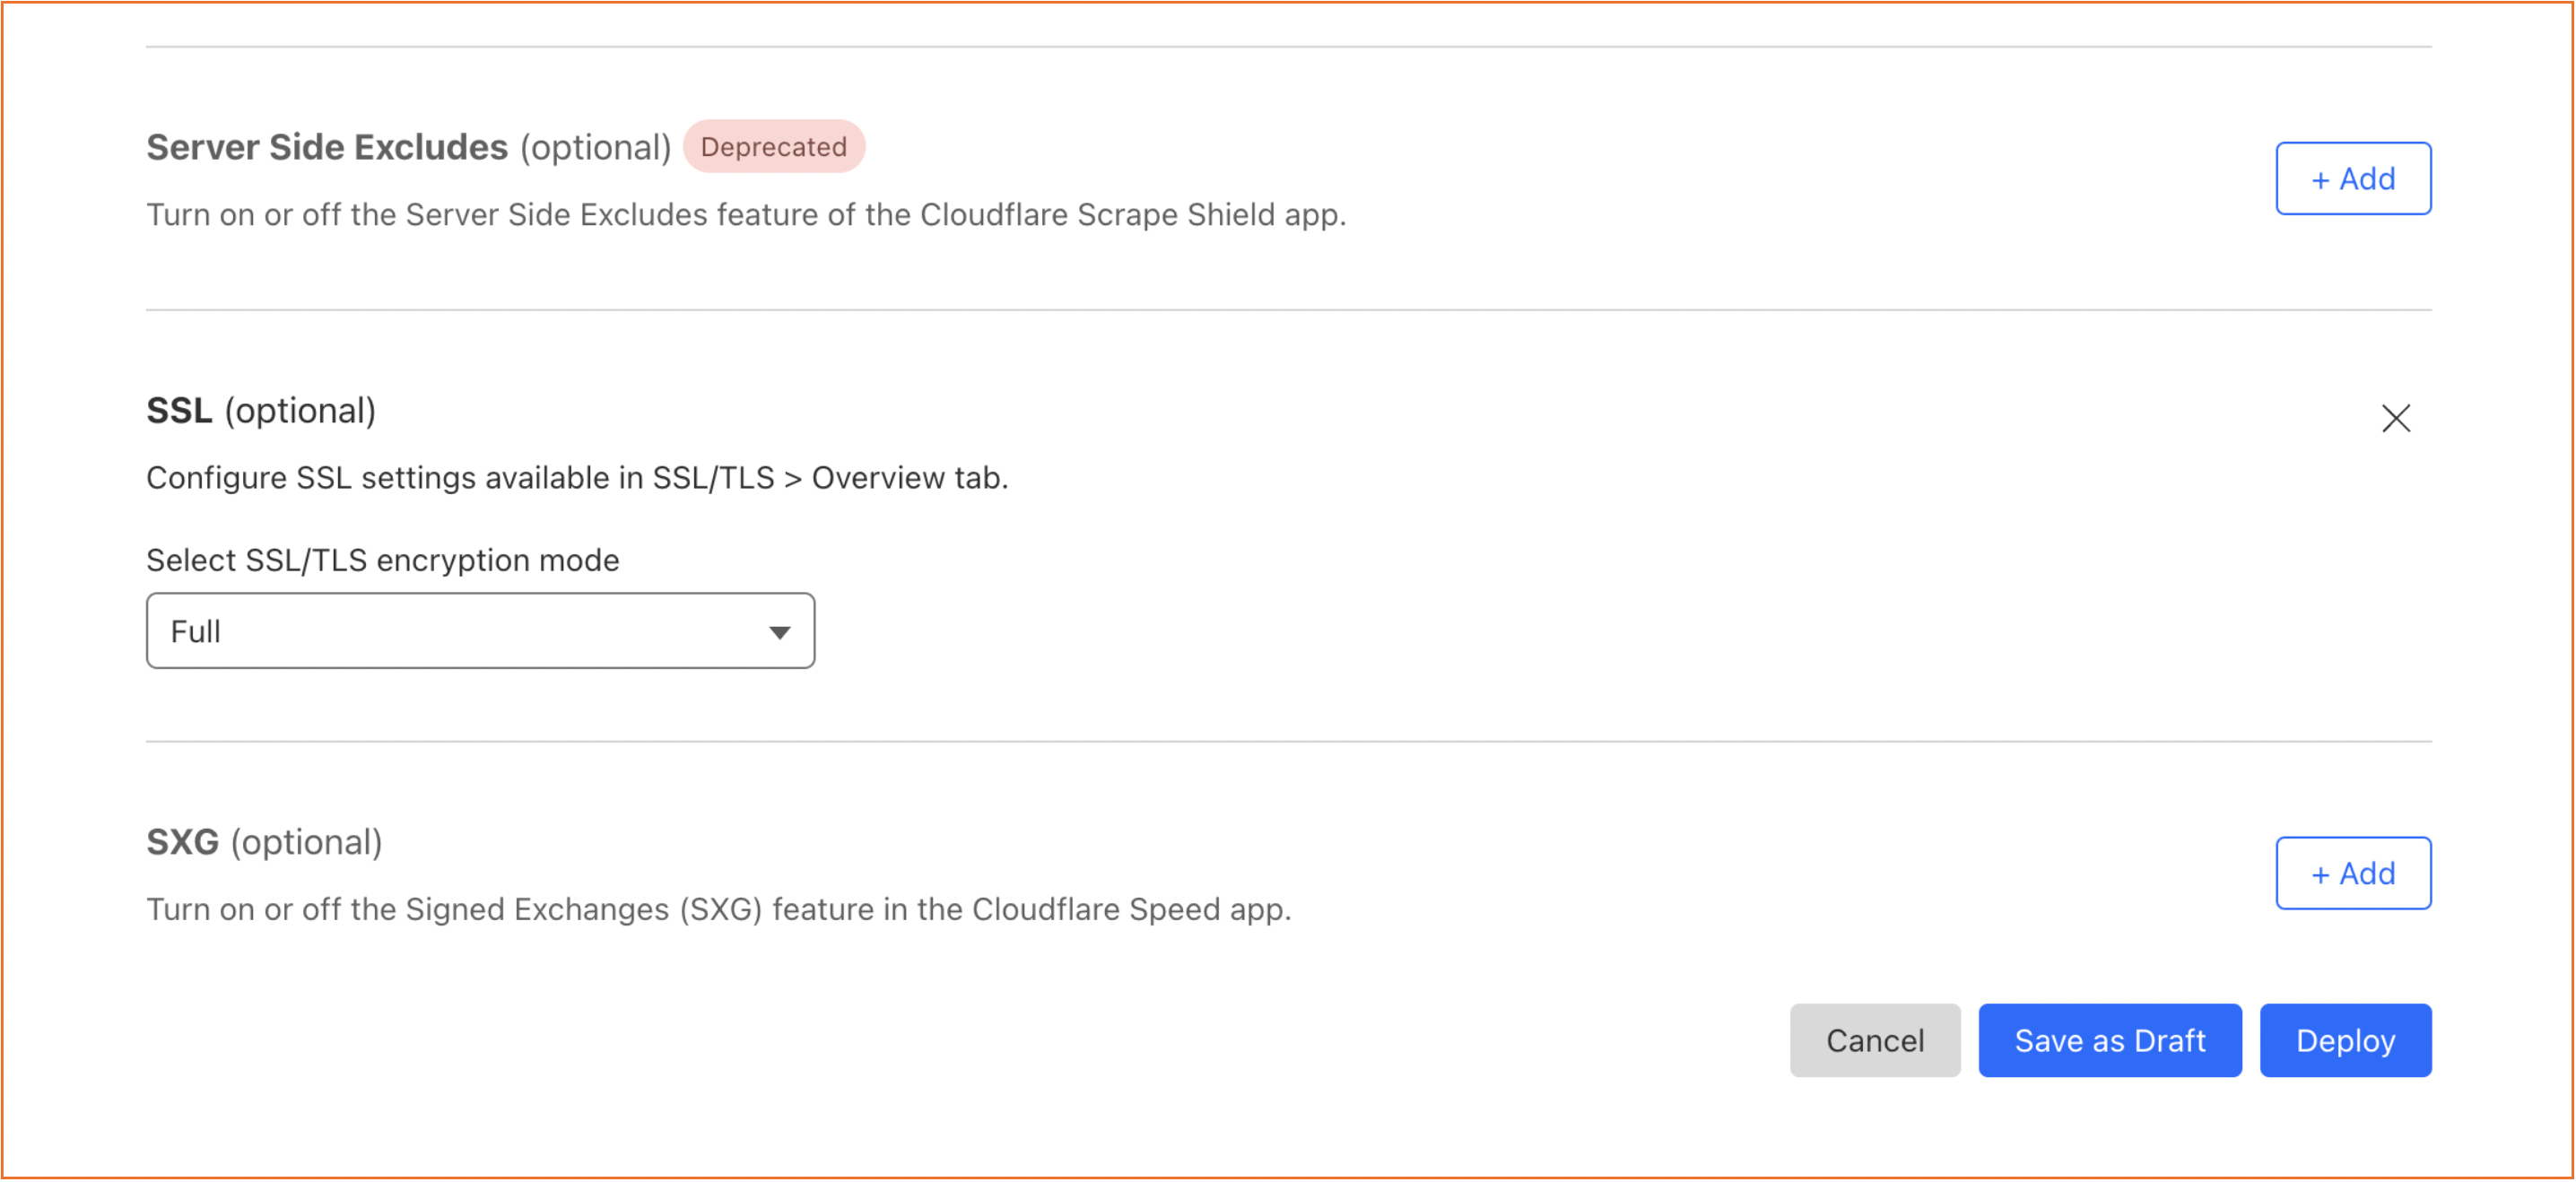Click the Select SSL/TLS encryption mode label

382,560
